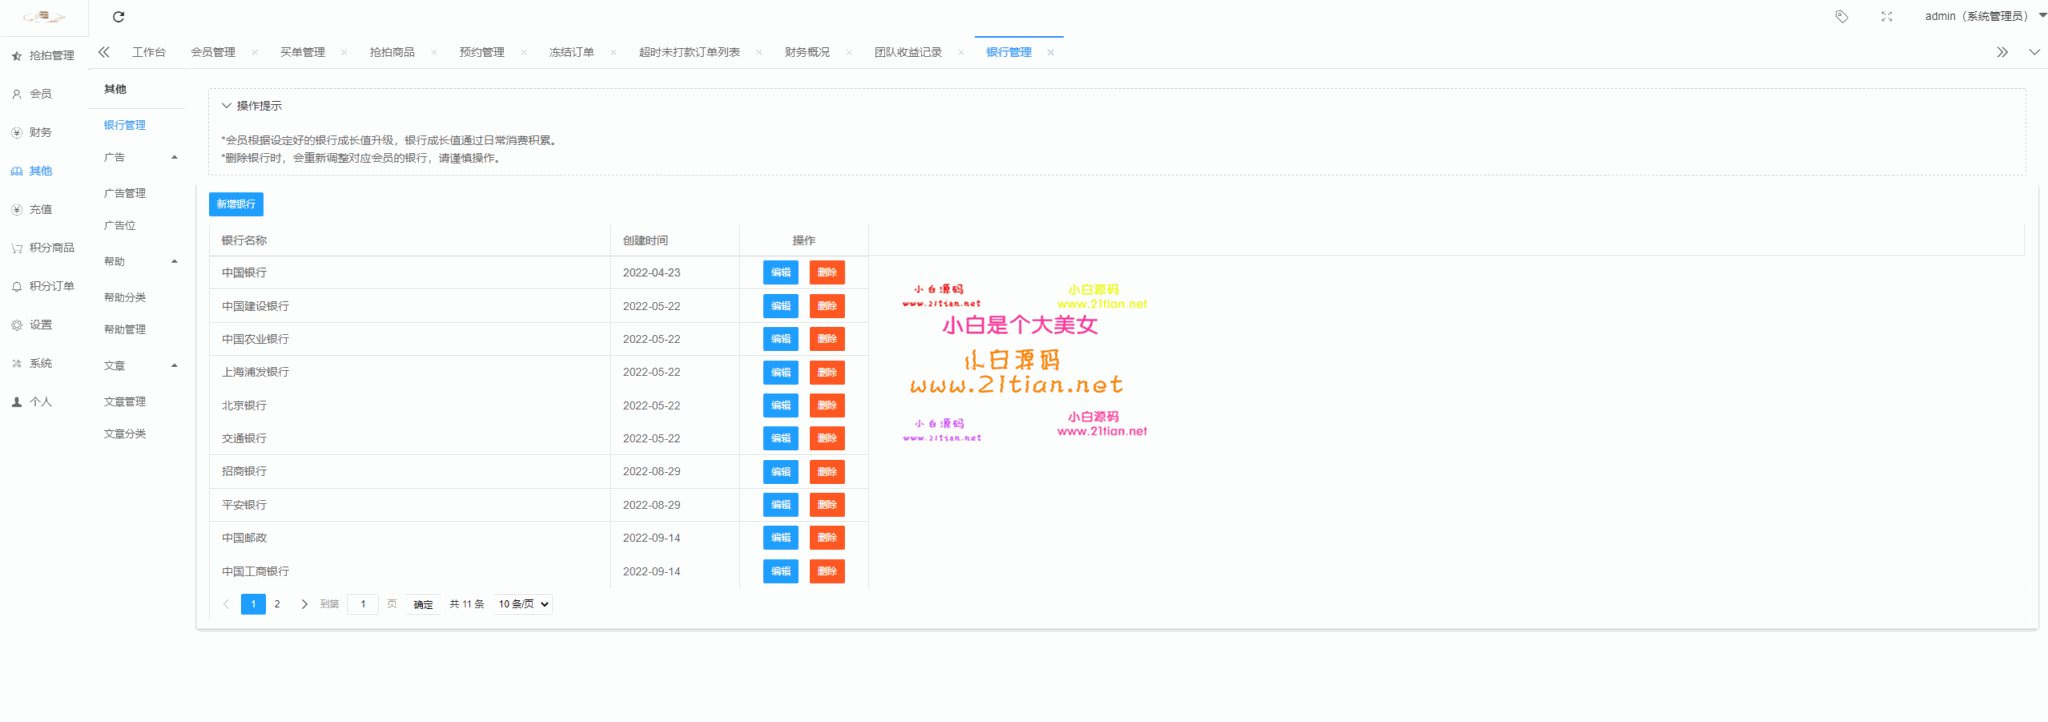Click the site logo in top-left
This screenshot has height=722, width=2048.
coord(44,16)
